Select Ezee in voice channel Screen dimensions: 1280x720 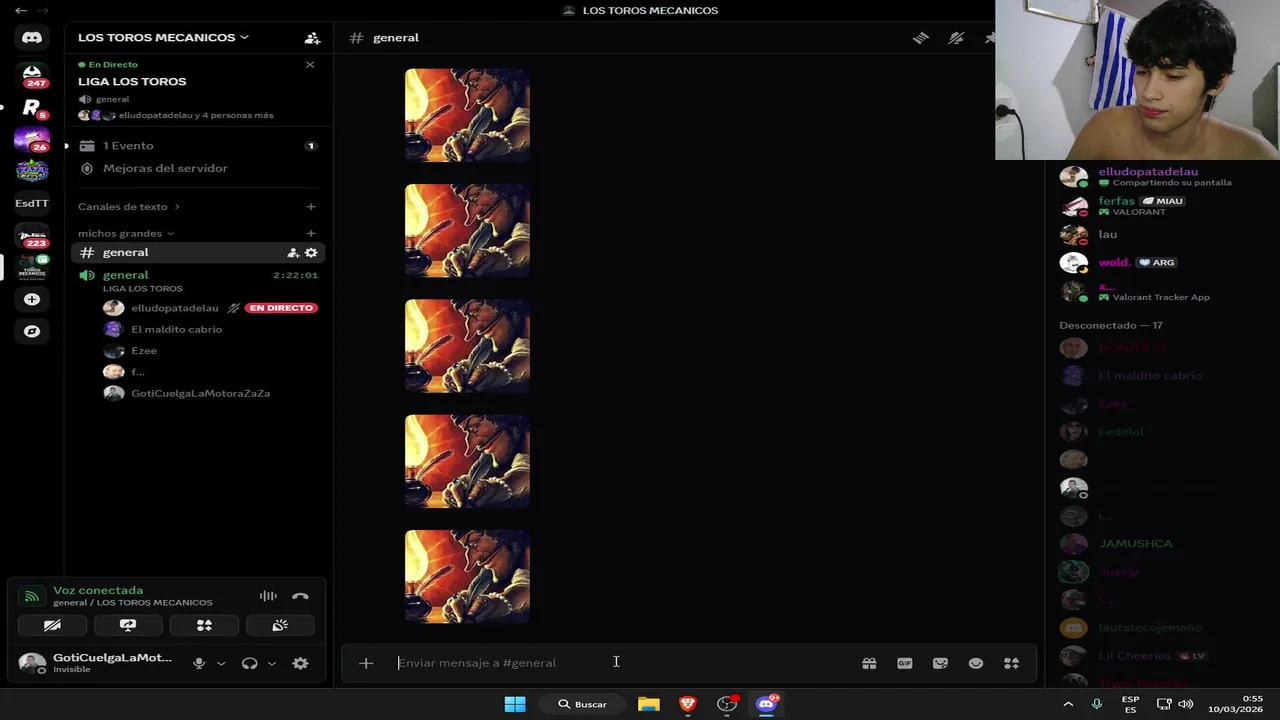(144, 351)
